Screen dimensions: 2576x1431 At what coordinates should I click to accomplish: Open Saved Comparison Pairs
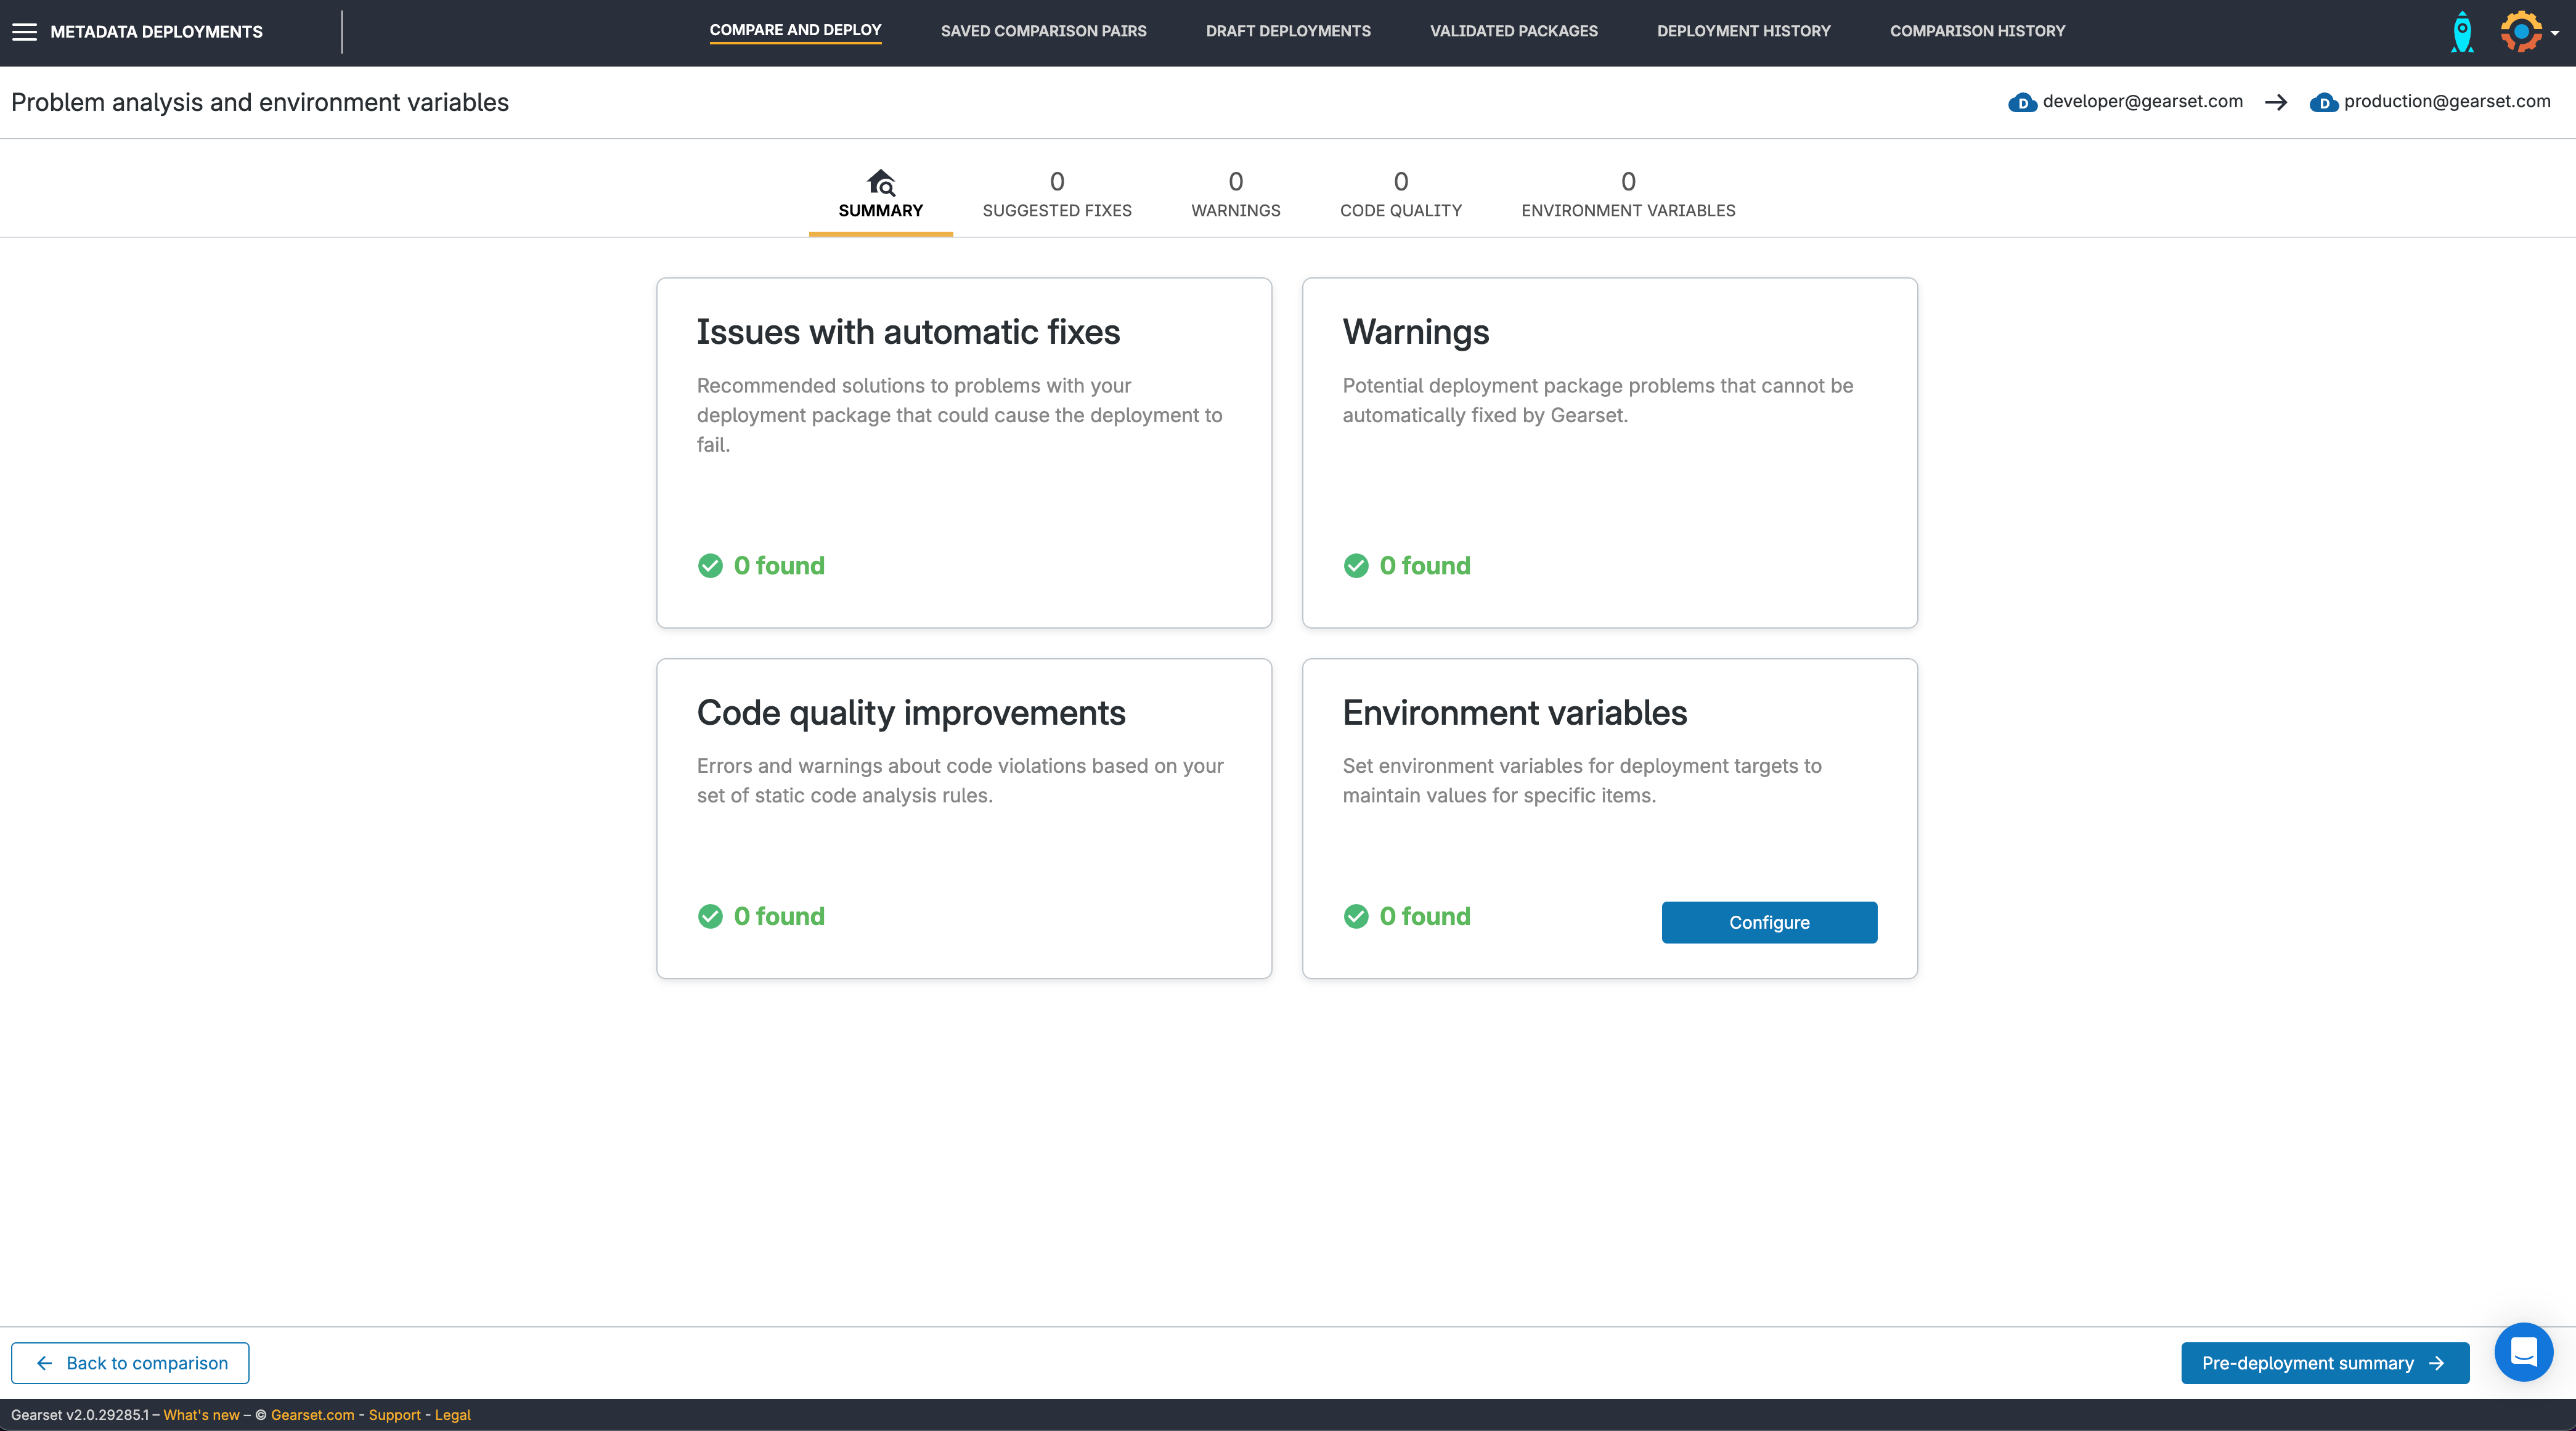point(1043,31)
